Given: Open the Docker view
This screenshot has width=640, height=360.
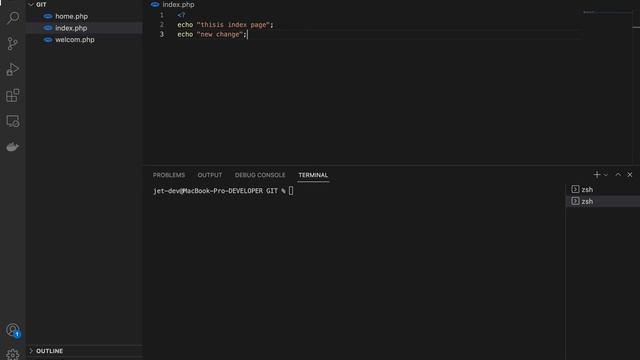Looking at the screenshot, I should pos(13,147).
